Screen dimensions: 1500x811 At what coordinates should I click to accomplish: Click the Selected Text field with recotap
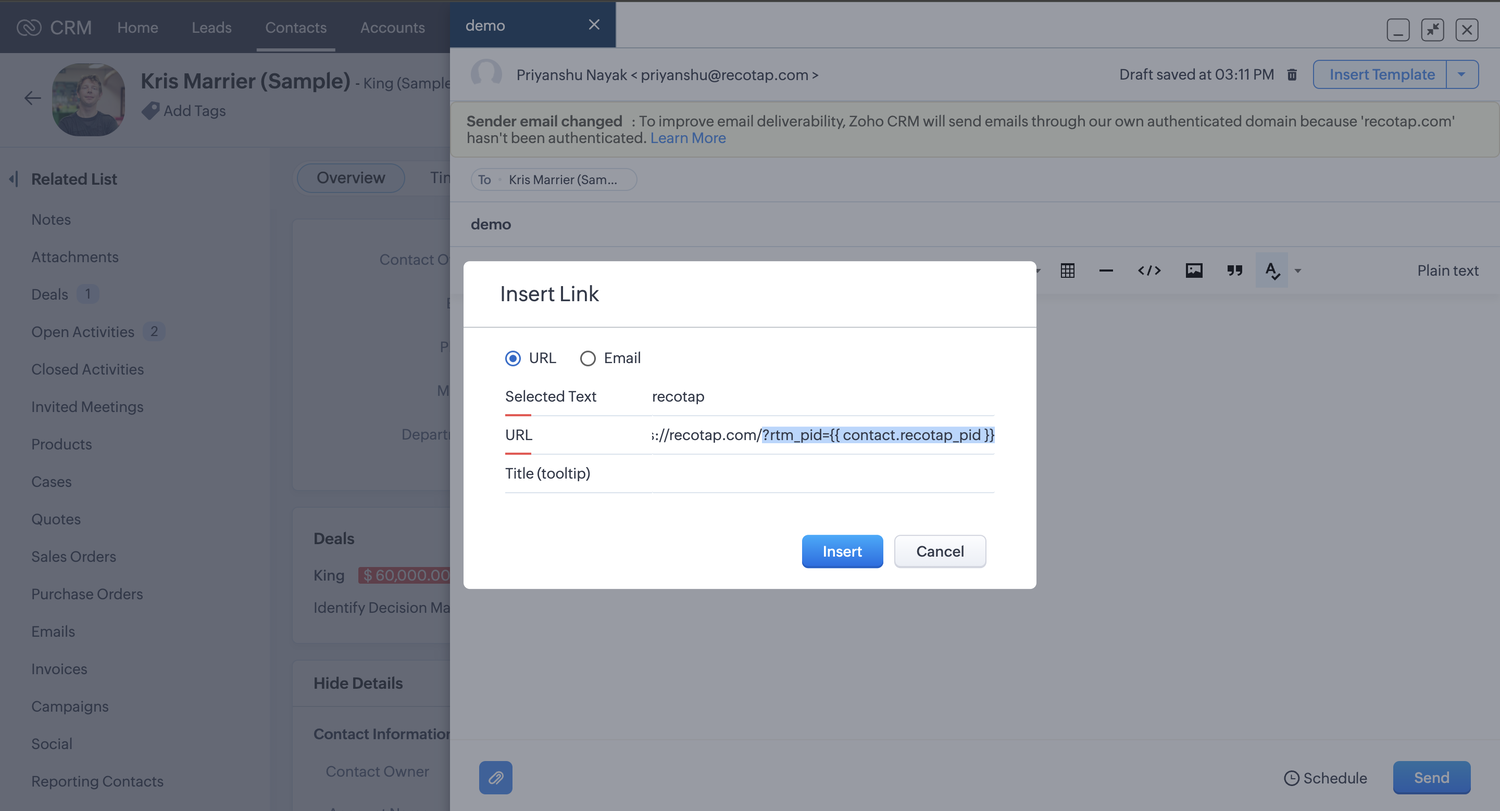822,397
